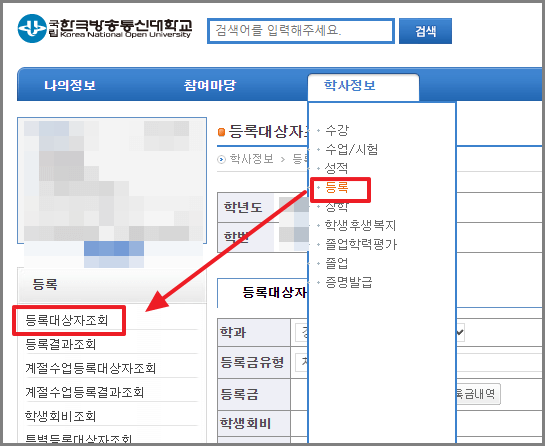
Task: Open 졸업학력평가 menu entry
Action: pyautogui.click(x=360, y=244)
